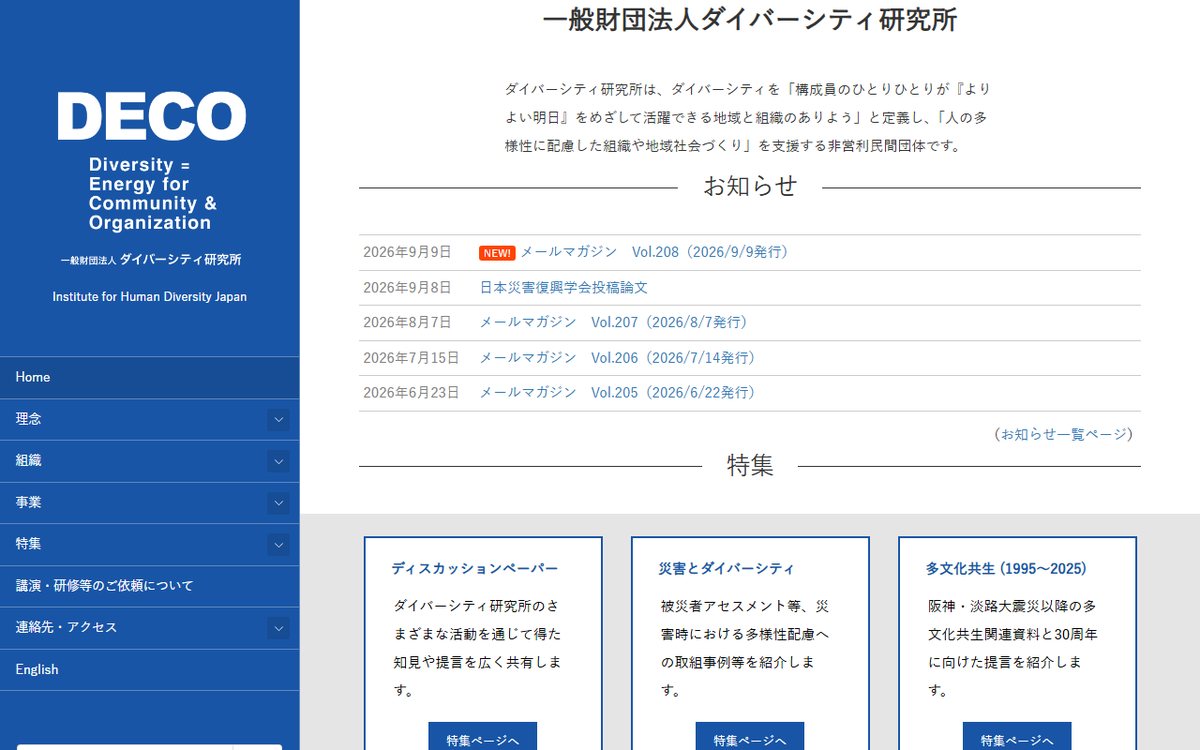Open 講演・研修等のご依頼について page
Viewport: 1200px width, 750px height.
click(x=149, y=586)
